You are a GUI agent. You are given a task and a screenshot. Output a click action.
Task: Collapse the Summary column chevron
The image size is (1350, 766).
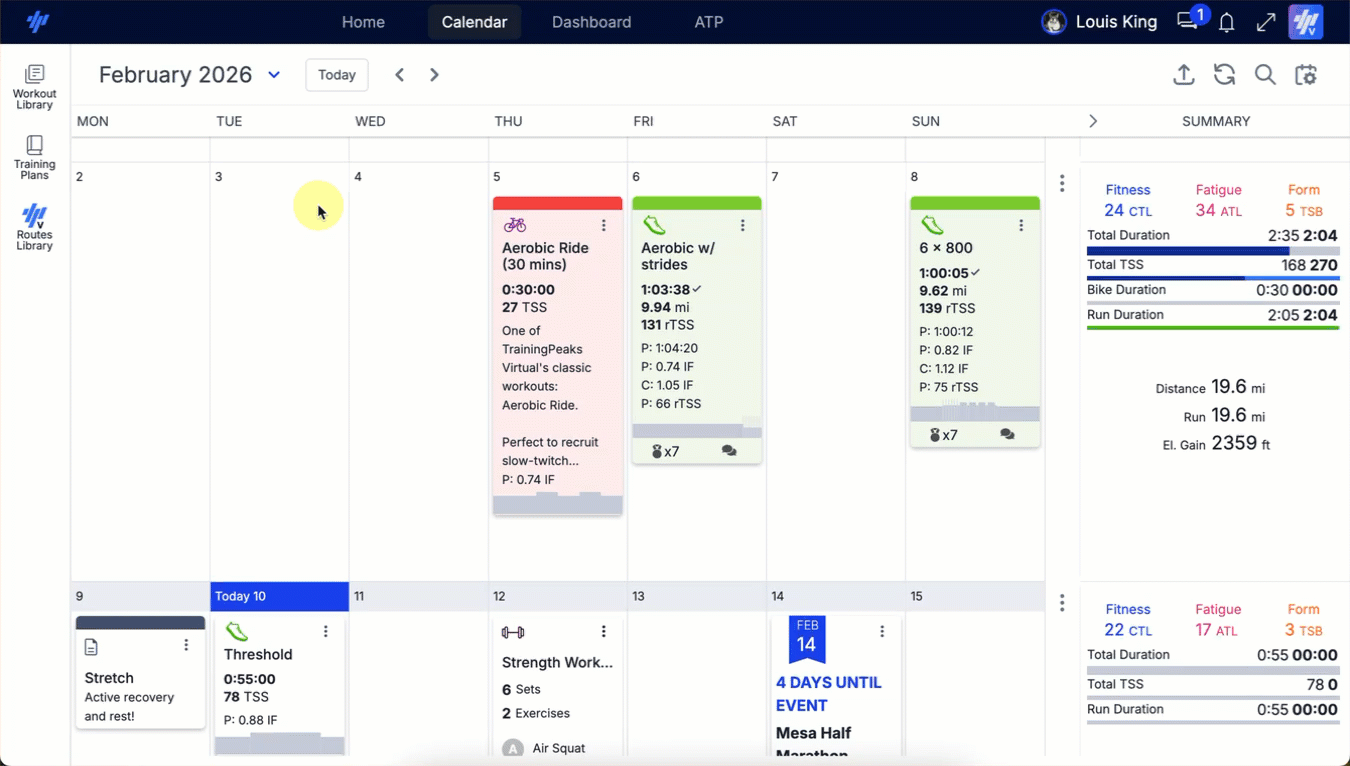(1093, 121)
